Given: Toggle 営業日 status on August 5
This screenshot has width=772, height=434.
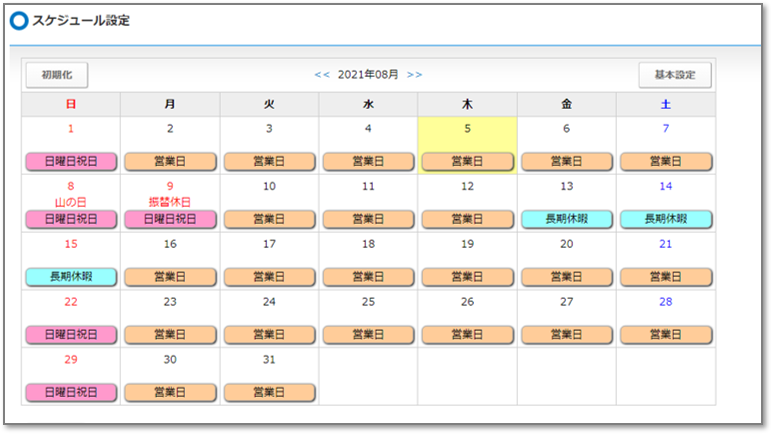Looking at the screenshot, I should pyautogui.click(x=467, y=161).
